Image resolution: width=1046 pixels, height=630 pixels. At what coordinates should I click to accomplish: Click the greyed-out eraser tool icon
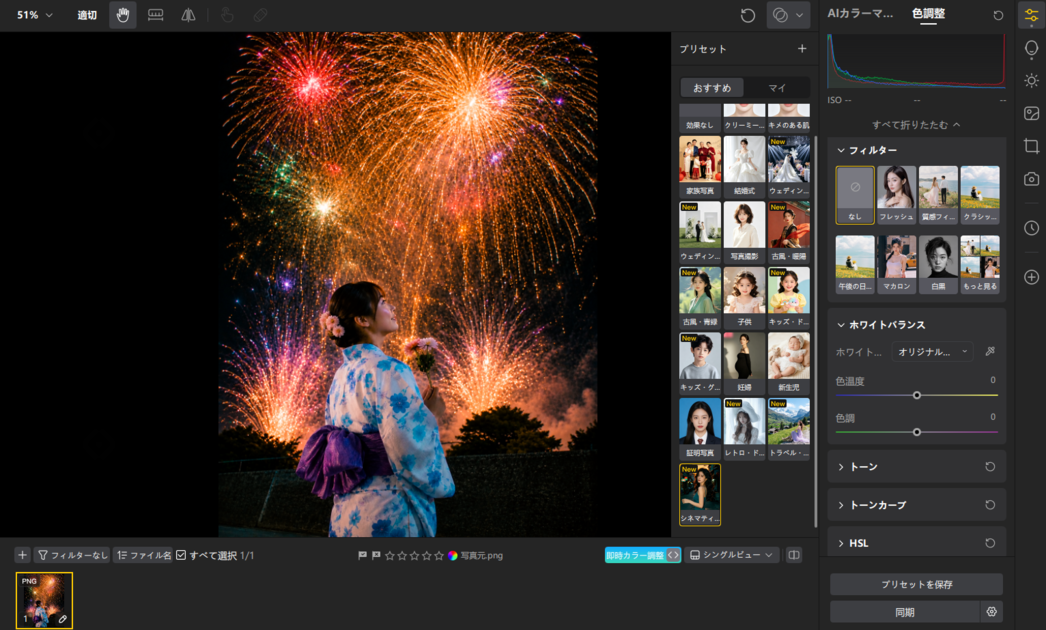click(260, 15)
